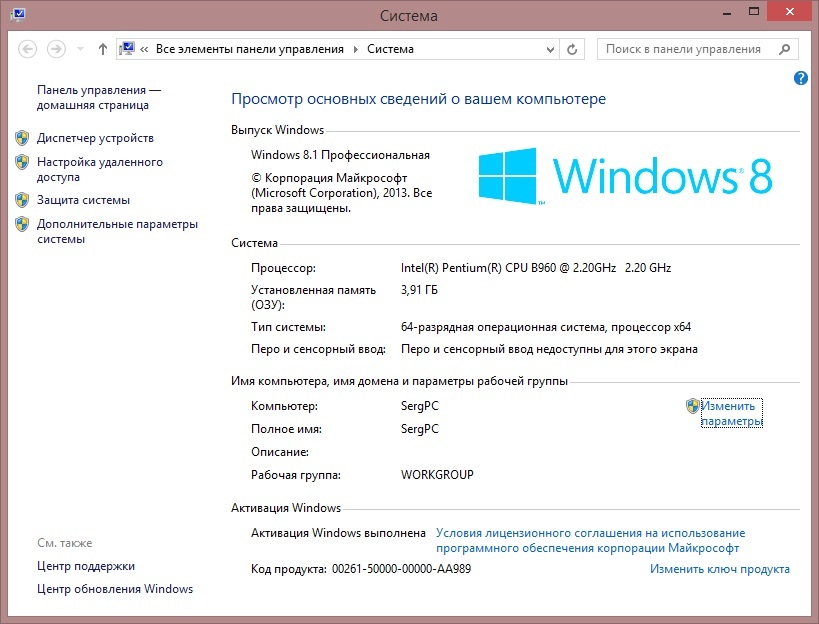Open Центр обновления Windows link
This screenshot has width=819, height=624.
tap(115, 589)
